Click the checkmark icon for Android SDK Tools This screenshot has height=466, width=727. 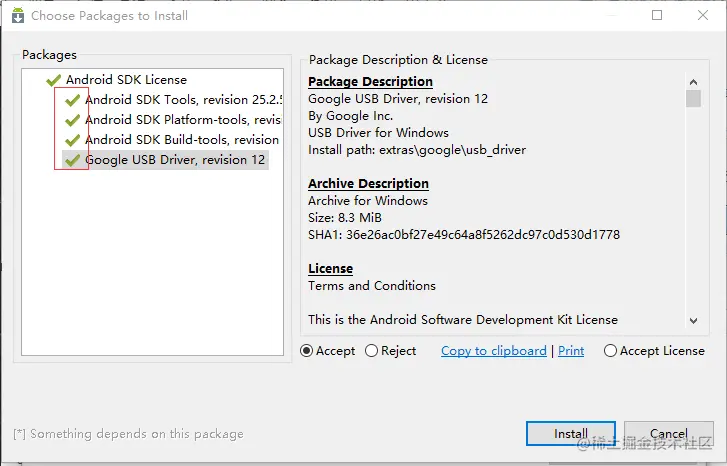tap(72, 100)
